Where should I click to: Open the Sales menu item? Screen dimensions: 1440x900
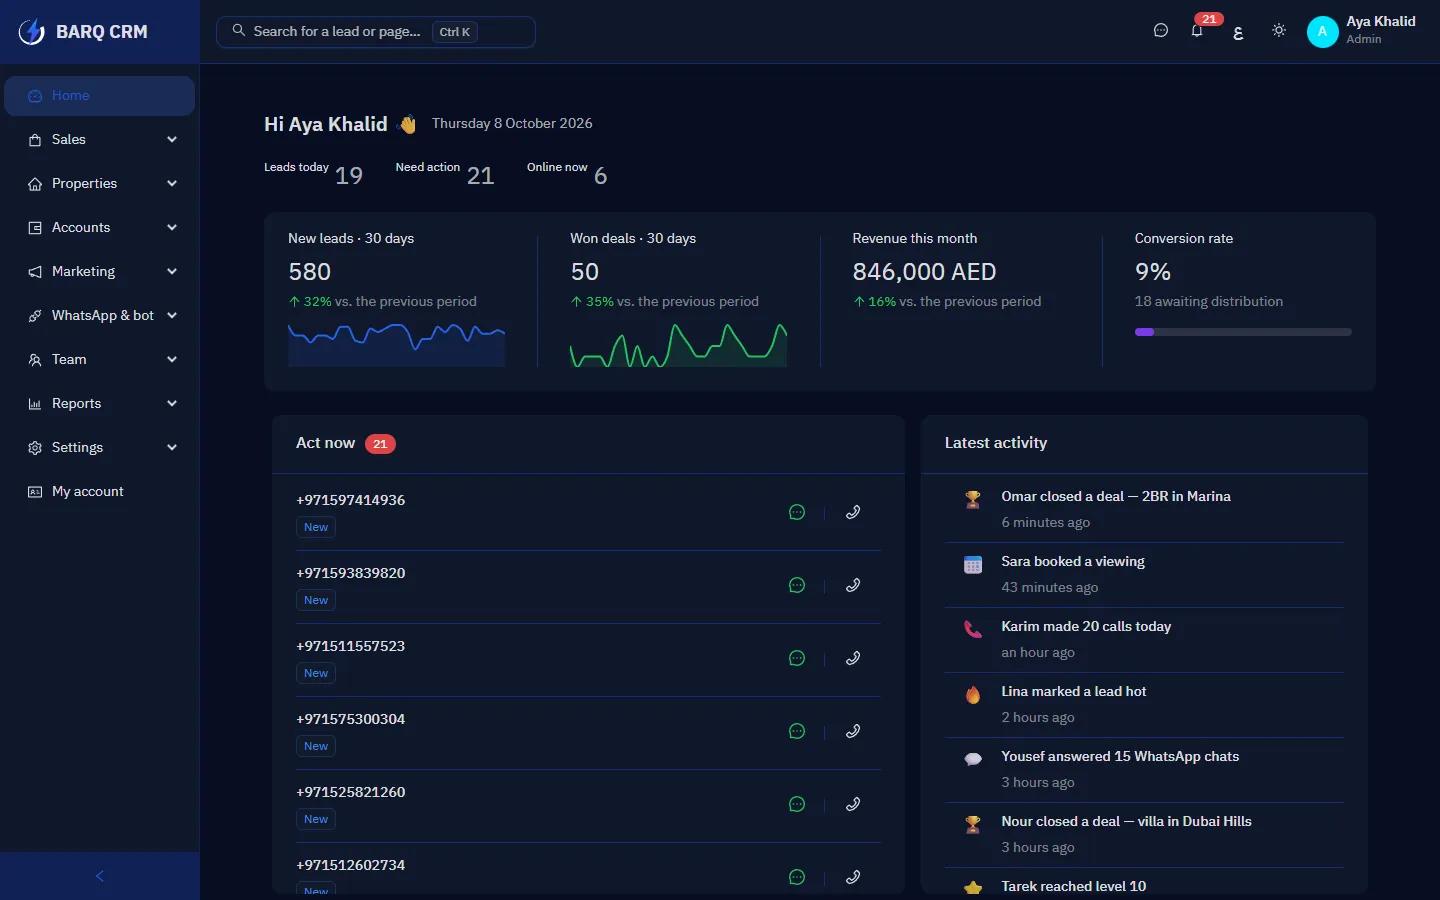click(99, 140)
